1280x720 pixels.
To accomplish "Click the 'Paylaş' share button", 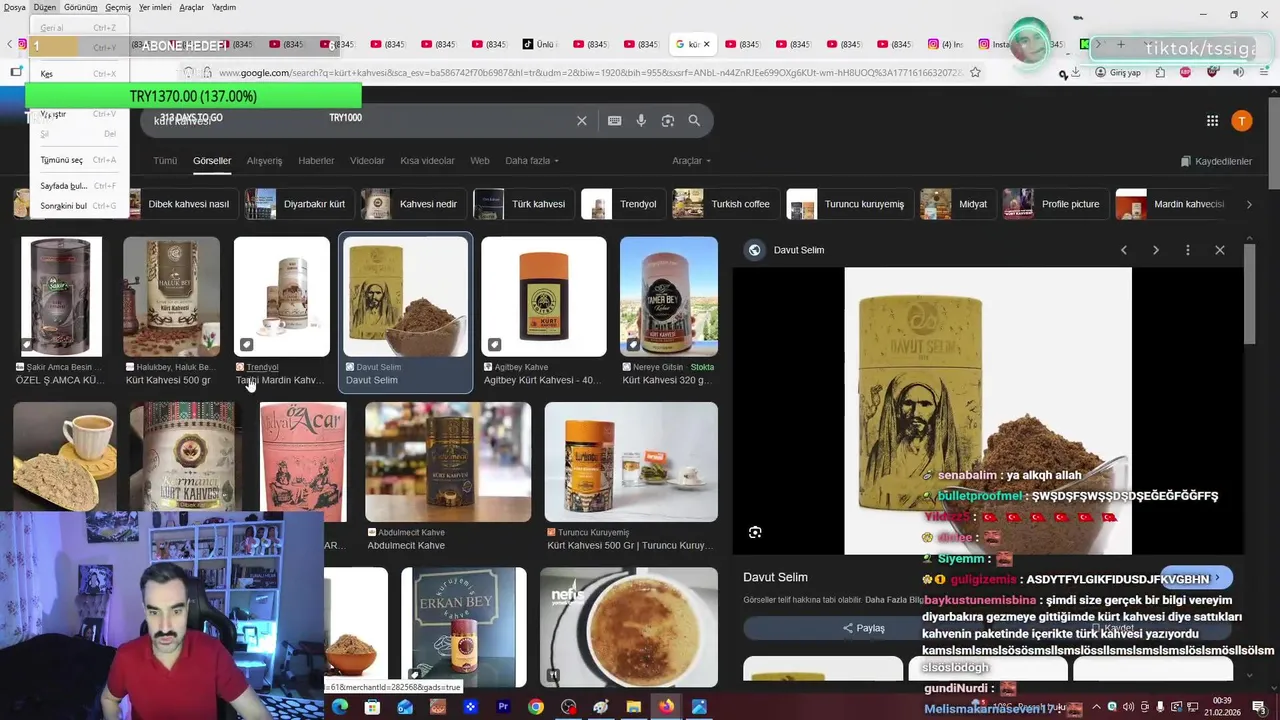I will 864,628.
